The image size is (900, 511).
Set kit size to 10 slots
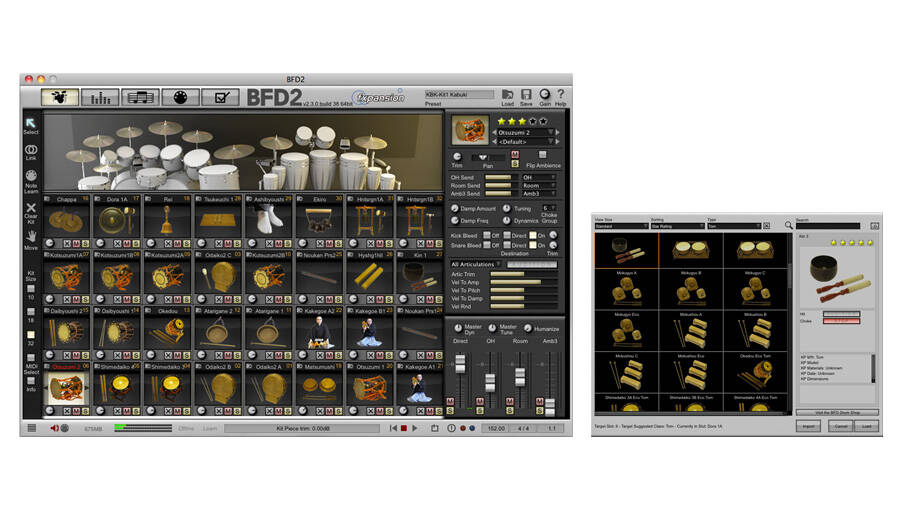(31, 289)
